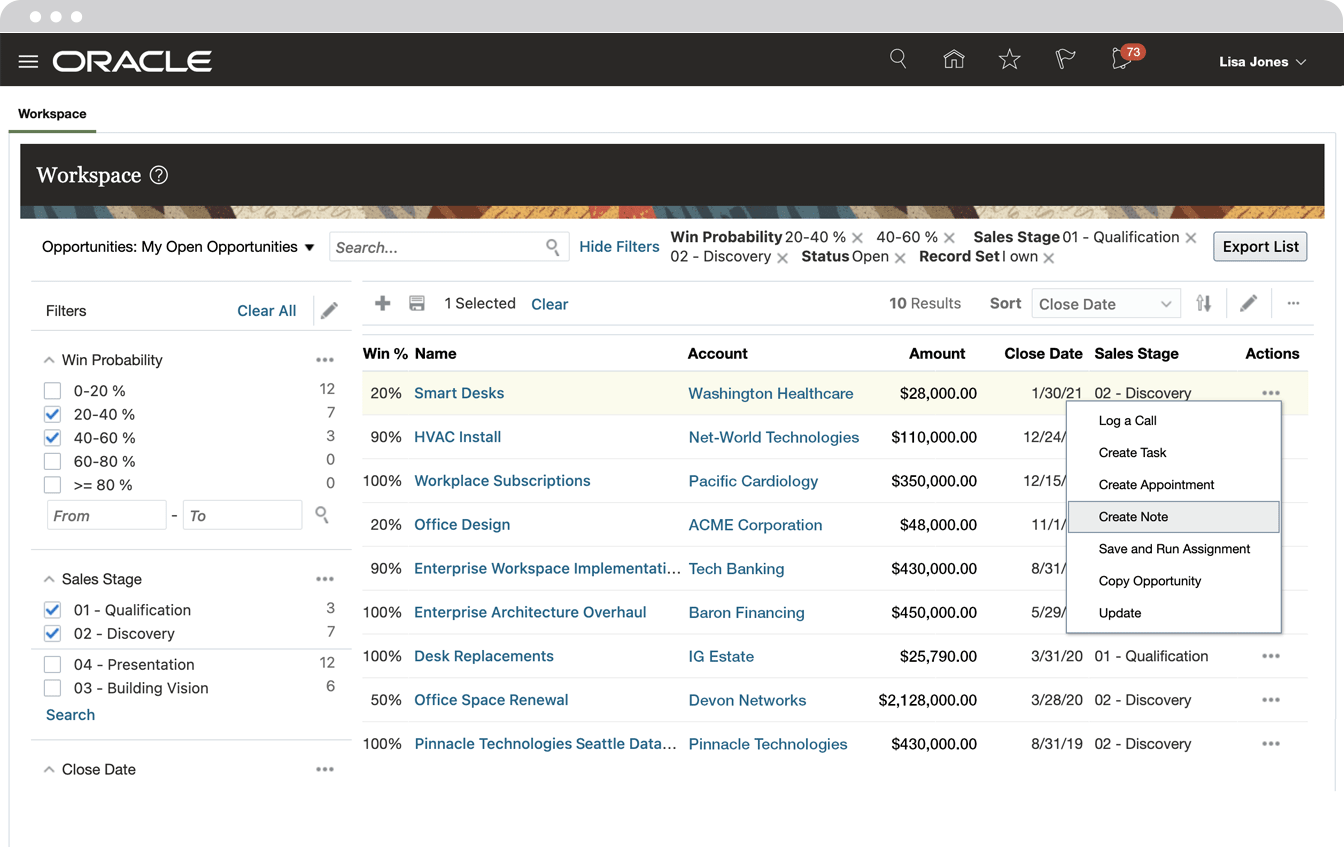
Task: Check the 04 - Presentation sales stage
Action: 53,664
